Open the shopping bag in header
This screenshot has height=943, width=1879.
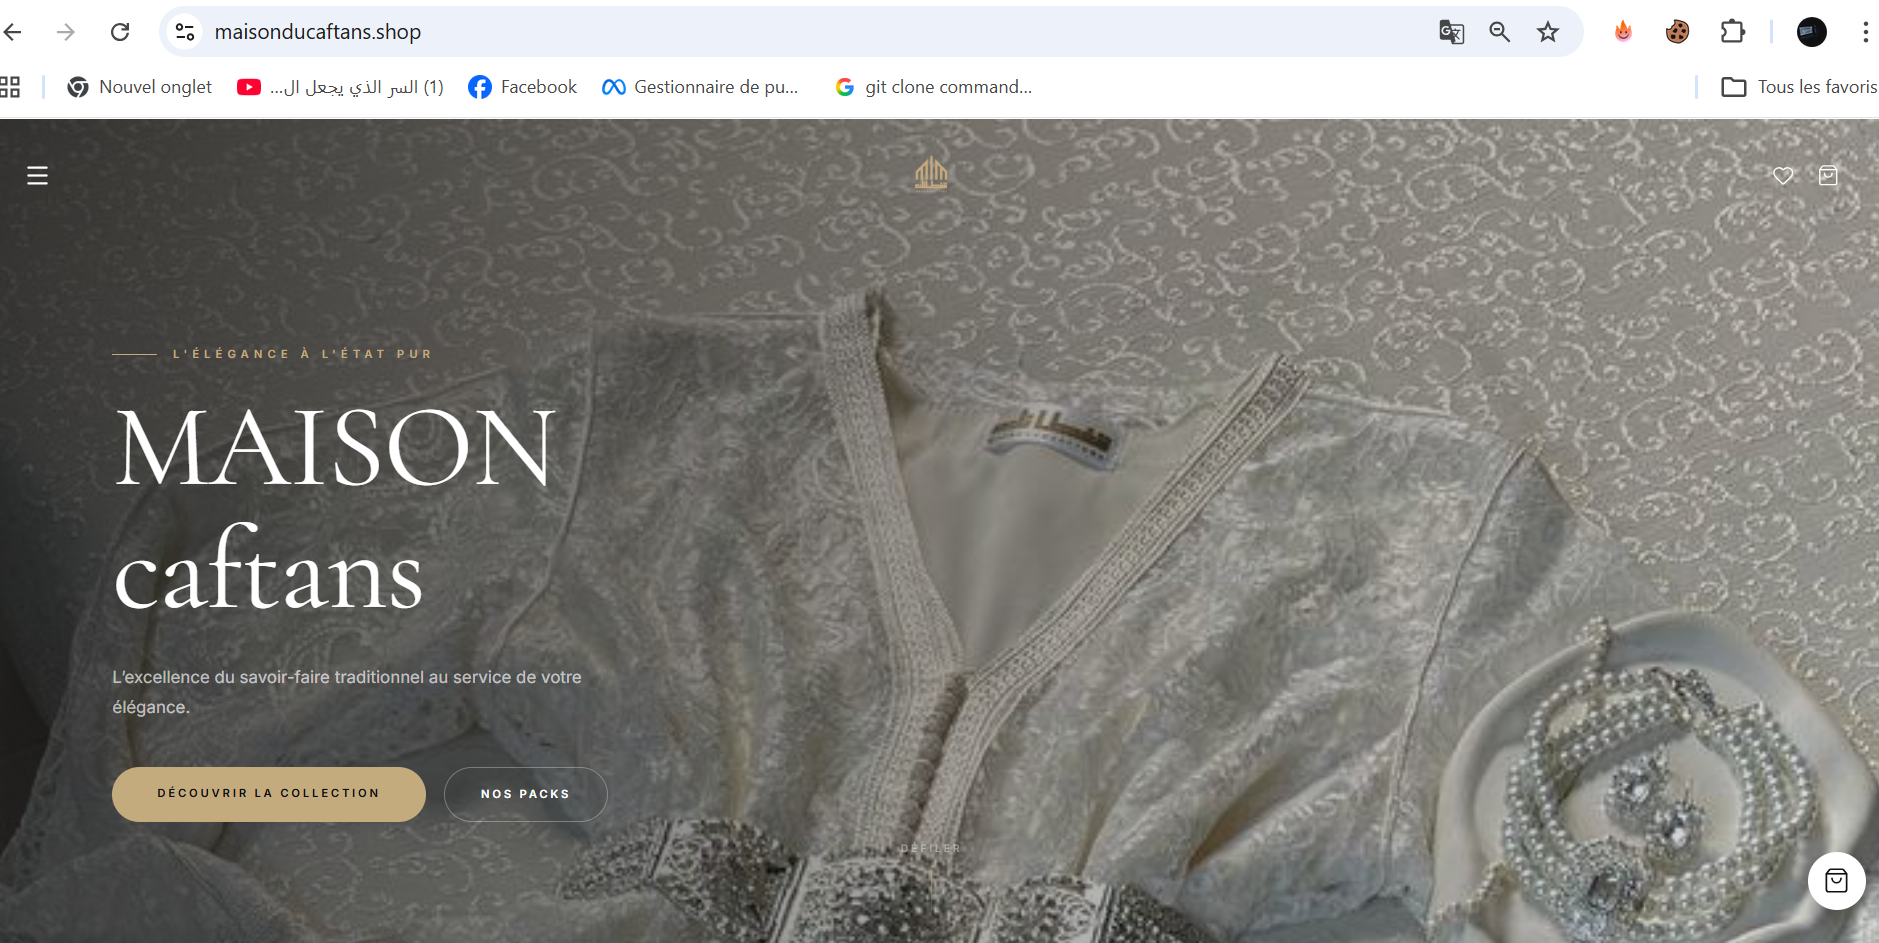1828,176
